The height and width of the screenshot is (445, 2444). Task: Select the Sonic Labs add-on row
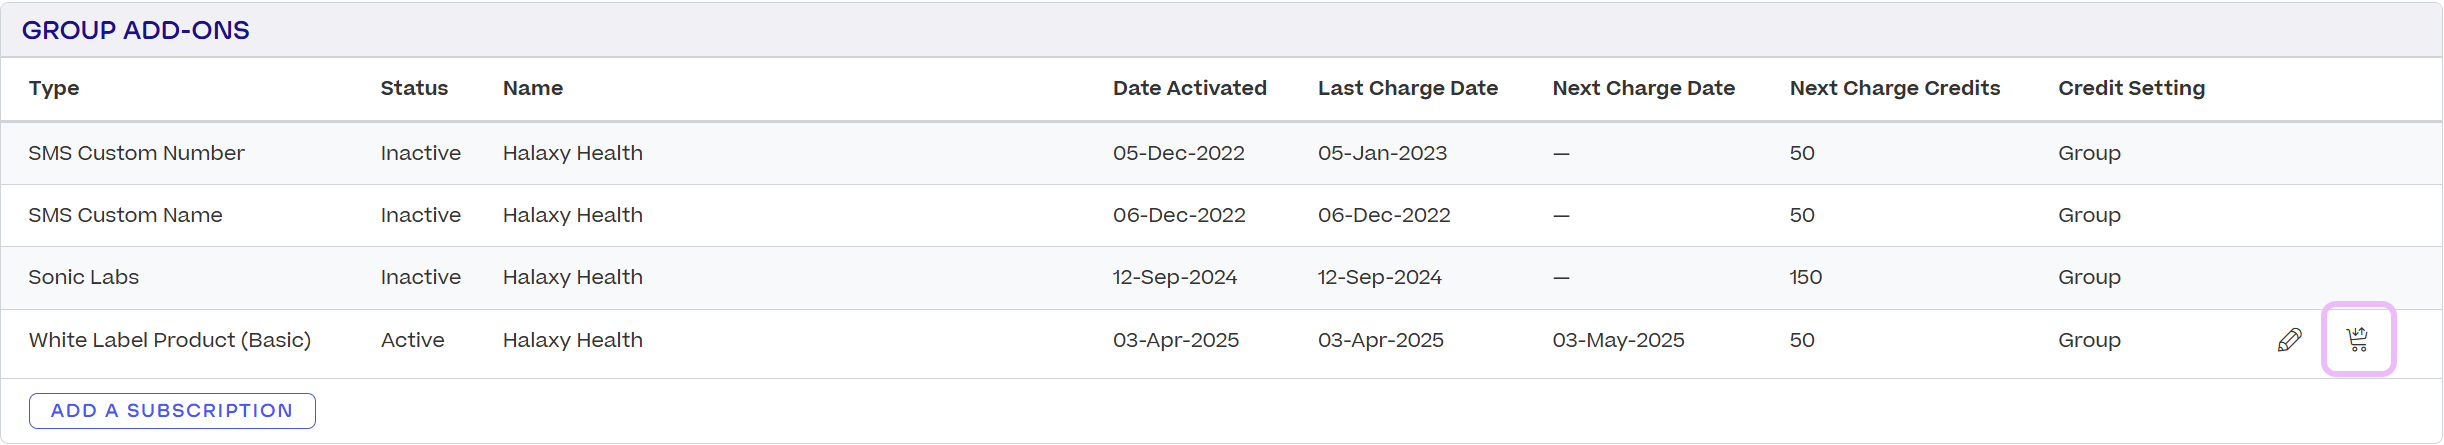click(1221, 277)
